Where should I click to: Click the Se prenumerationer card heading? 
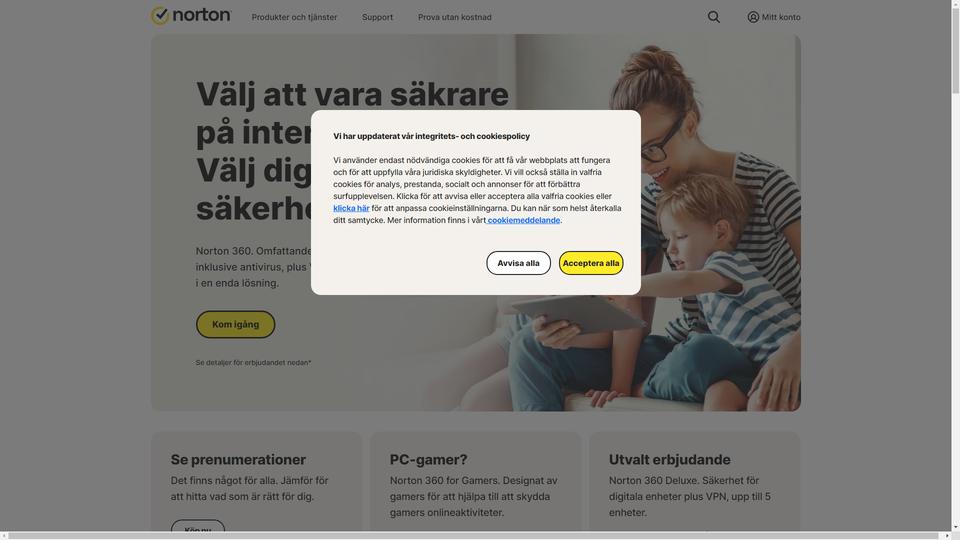[238, 460]
